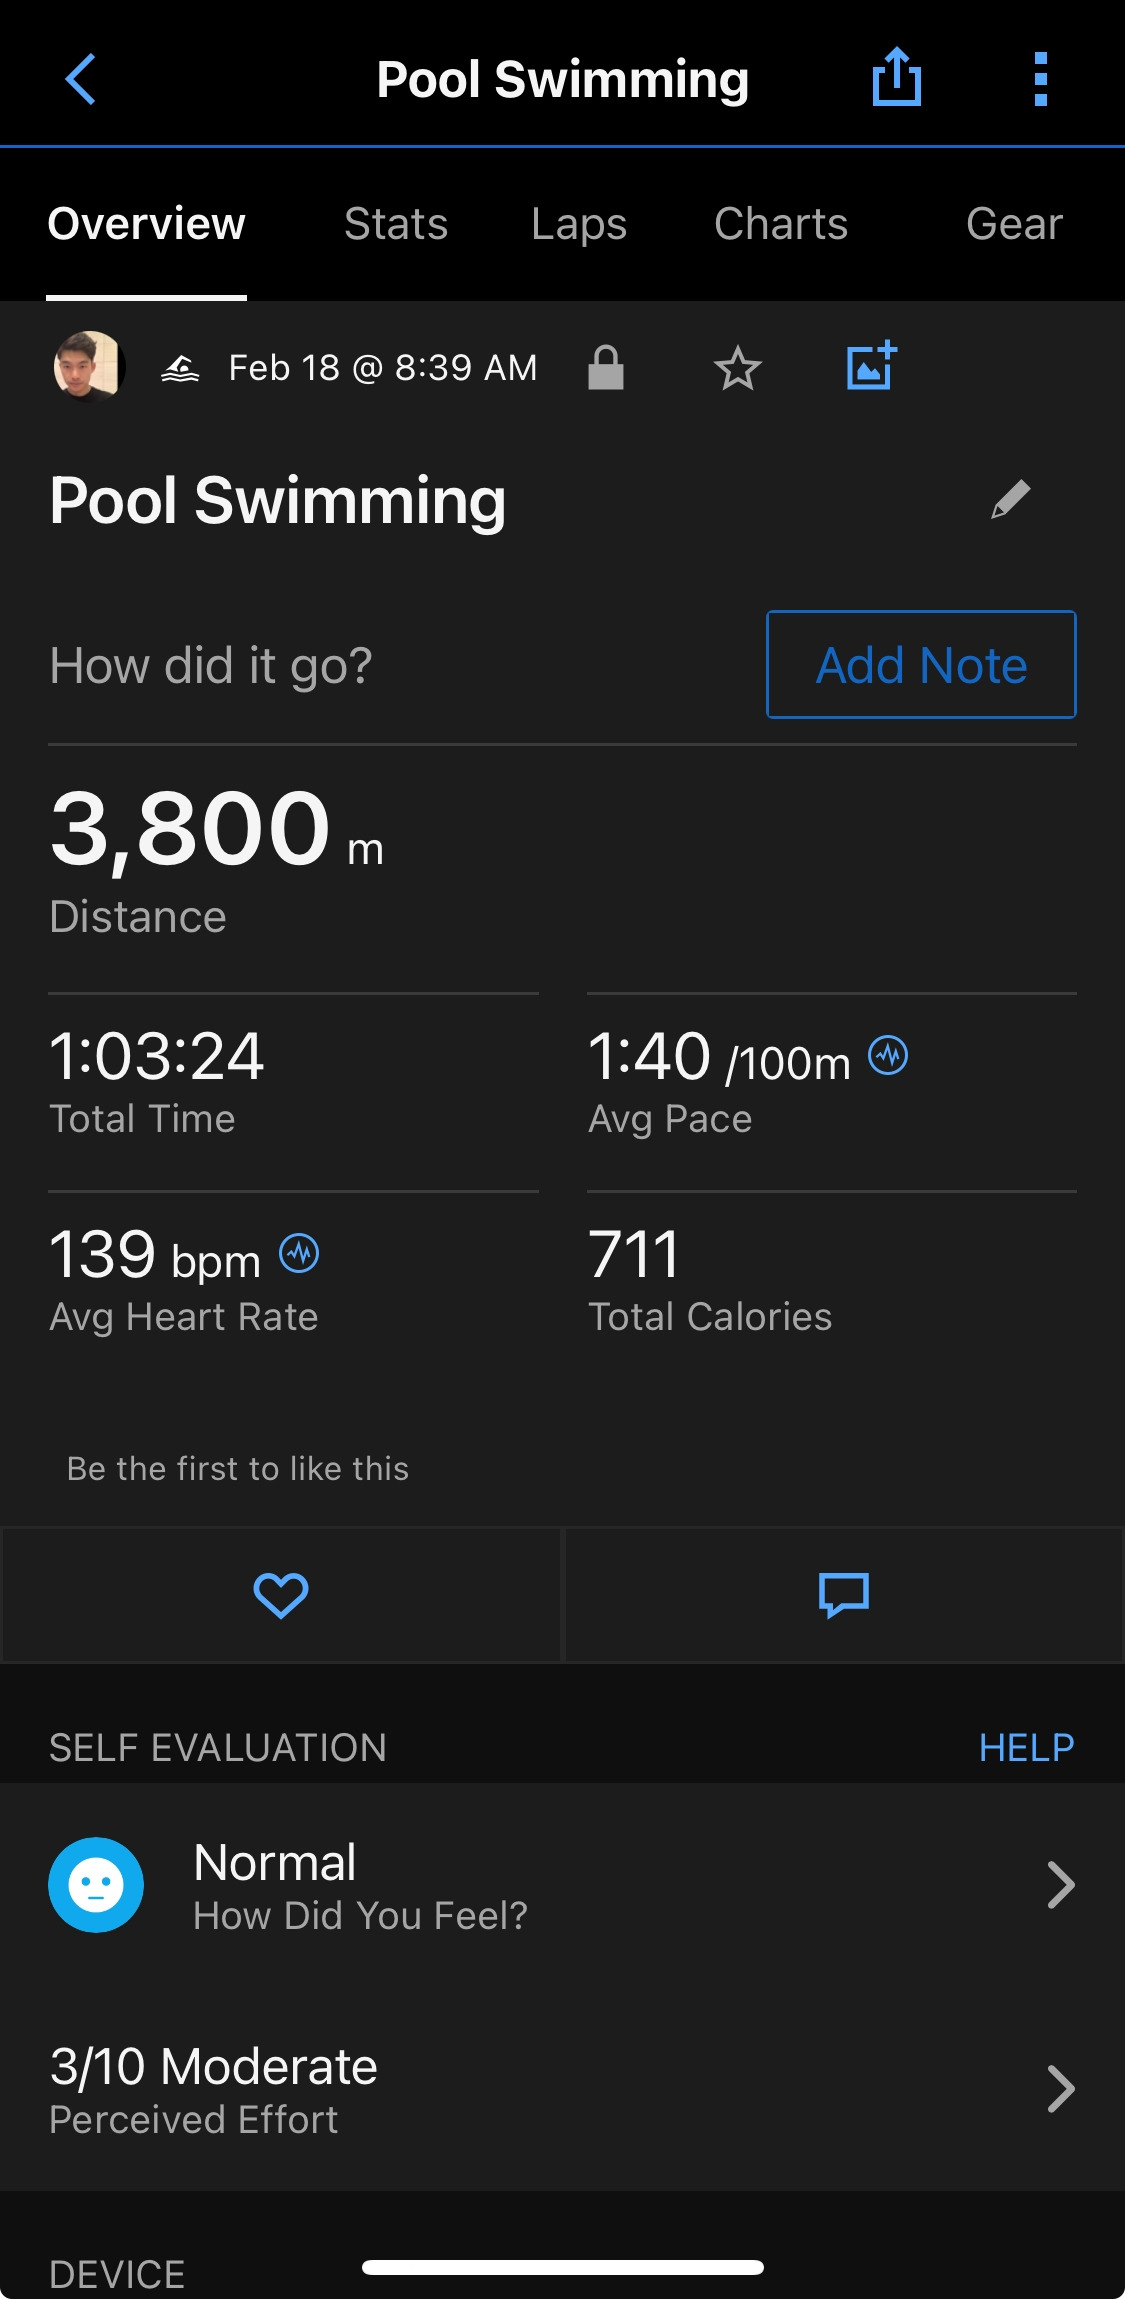Edit activity name with pencil icon

point(1010,499)
